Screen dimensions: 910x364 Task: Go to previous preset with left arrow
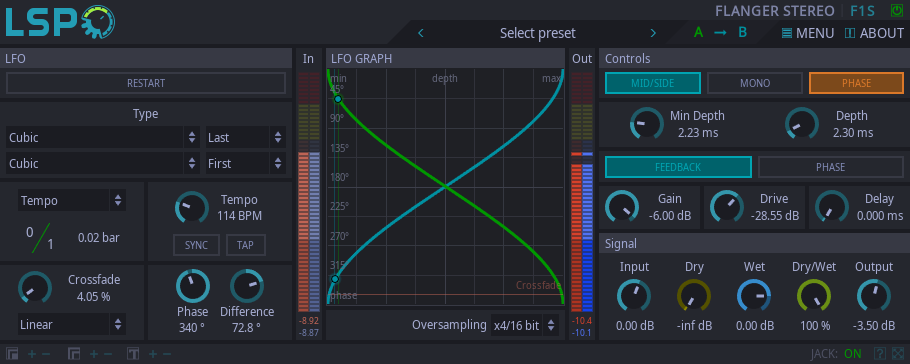click(421, 33)
